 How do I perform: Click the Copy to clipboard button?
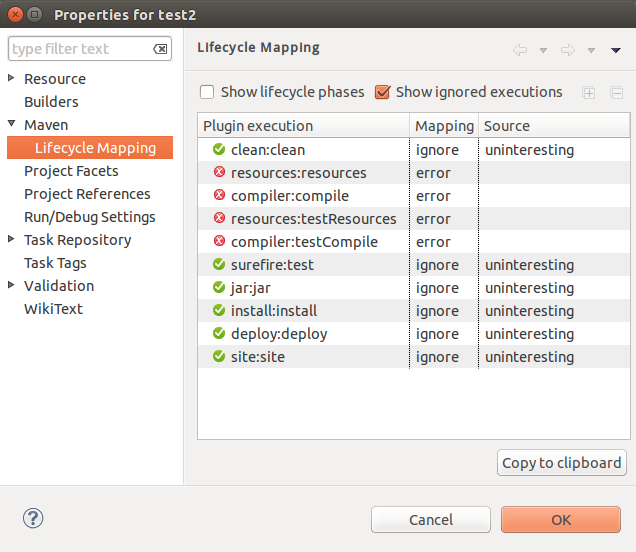(x=562, y=463)
